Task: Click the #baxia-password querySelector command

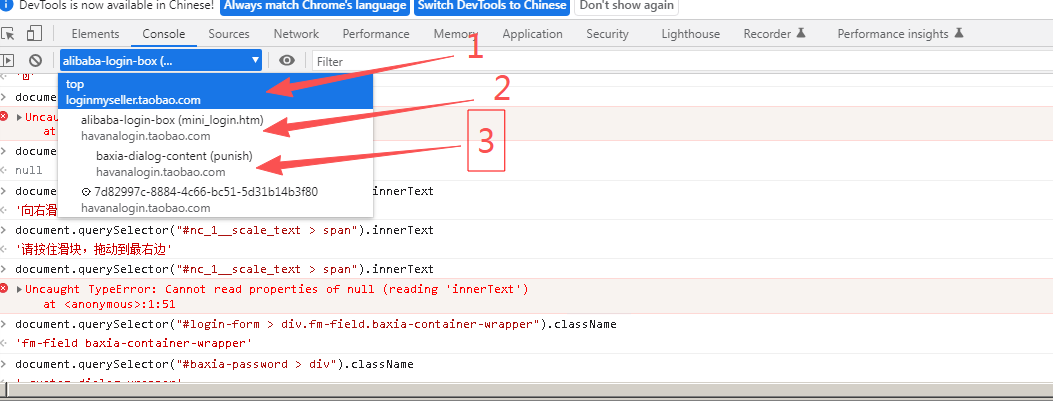Action: click(x=214, y=364)
